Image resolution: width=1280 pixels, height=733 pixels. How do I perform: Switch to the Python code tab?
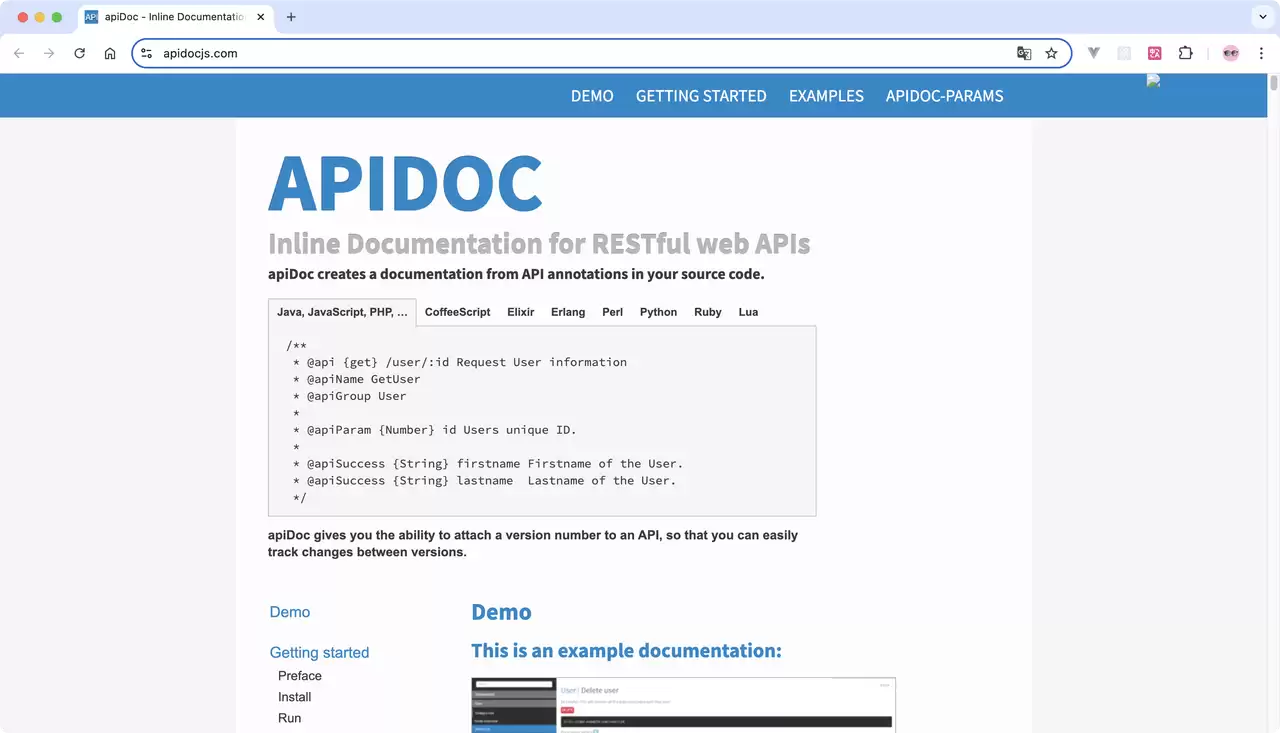point(658,312)
